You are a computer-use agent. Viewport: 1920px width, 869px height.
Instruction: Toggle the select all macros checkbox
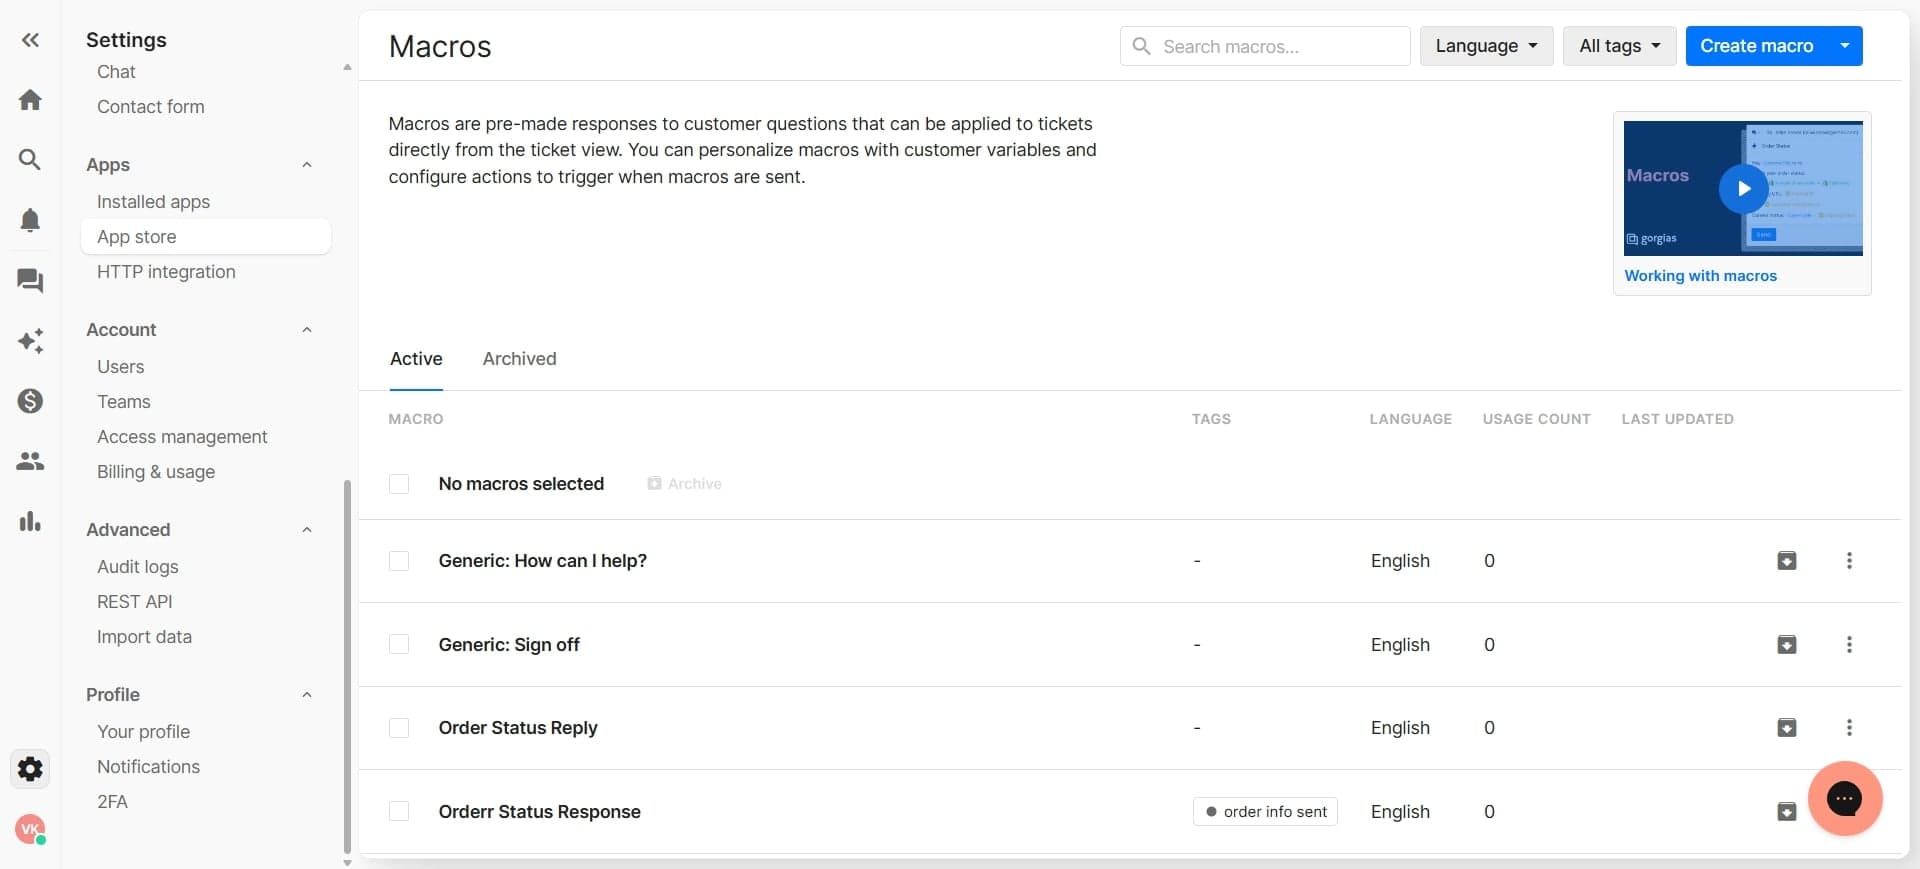click(x=399, y=484)
